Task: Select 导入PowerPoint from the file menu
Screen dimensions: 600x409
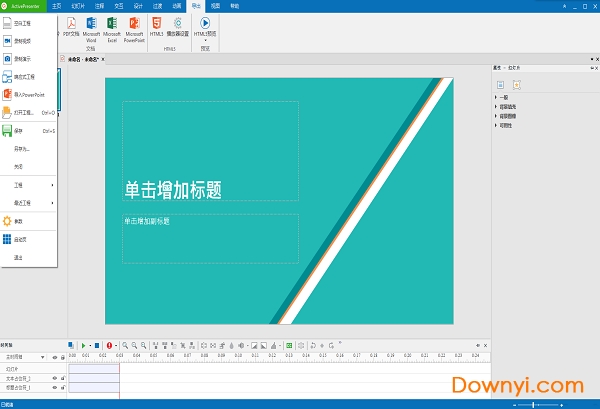Action: click(x=28, y=94)
